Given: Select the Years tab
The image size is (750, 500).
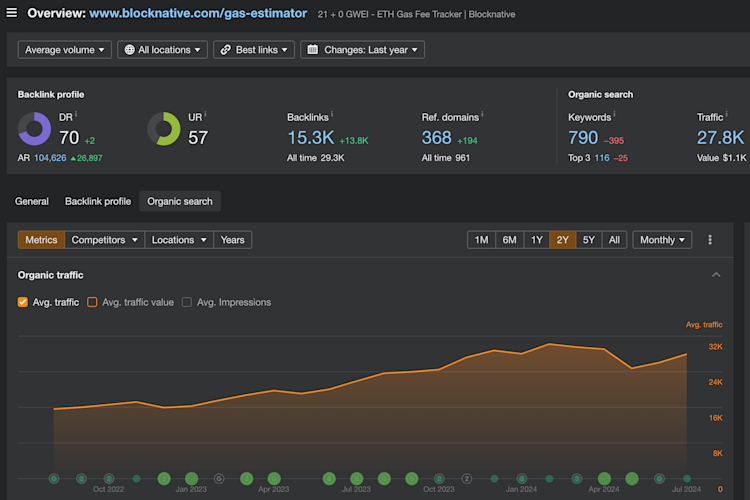Looking at the screenshot, I should [232, 240].
